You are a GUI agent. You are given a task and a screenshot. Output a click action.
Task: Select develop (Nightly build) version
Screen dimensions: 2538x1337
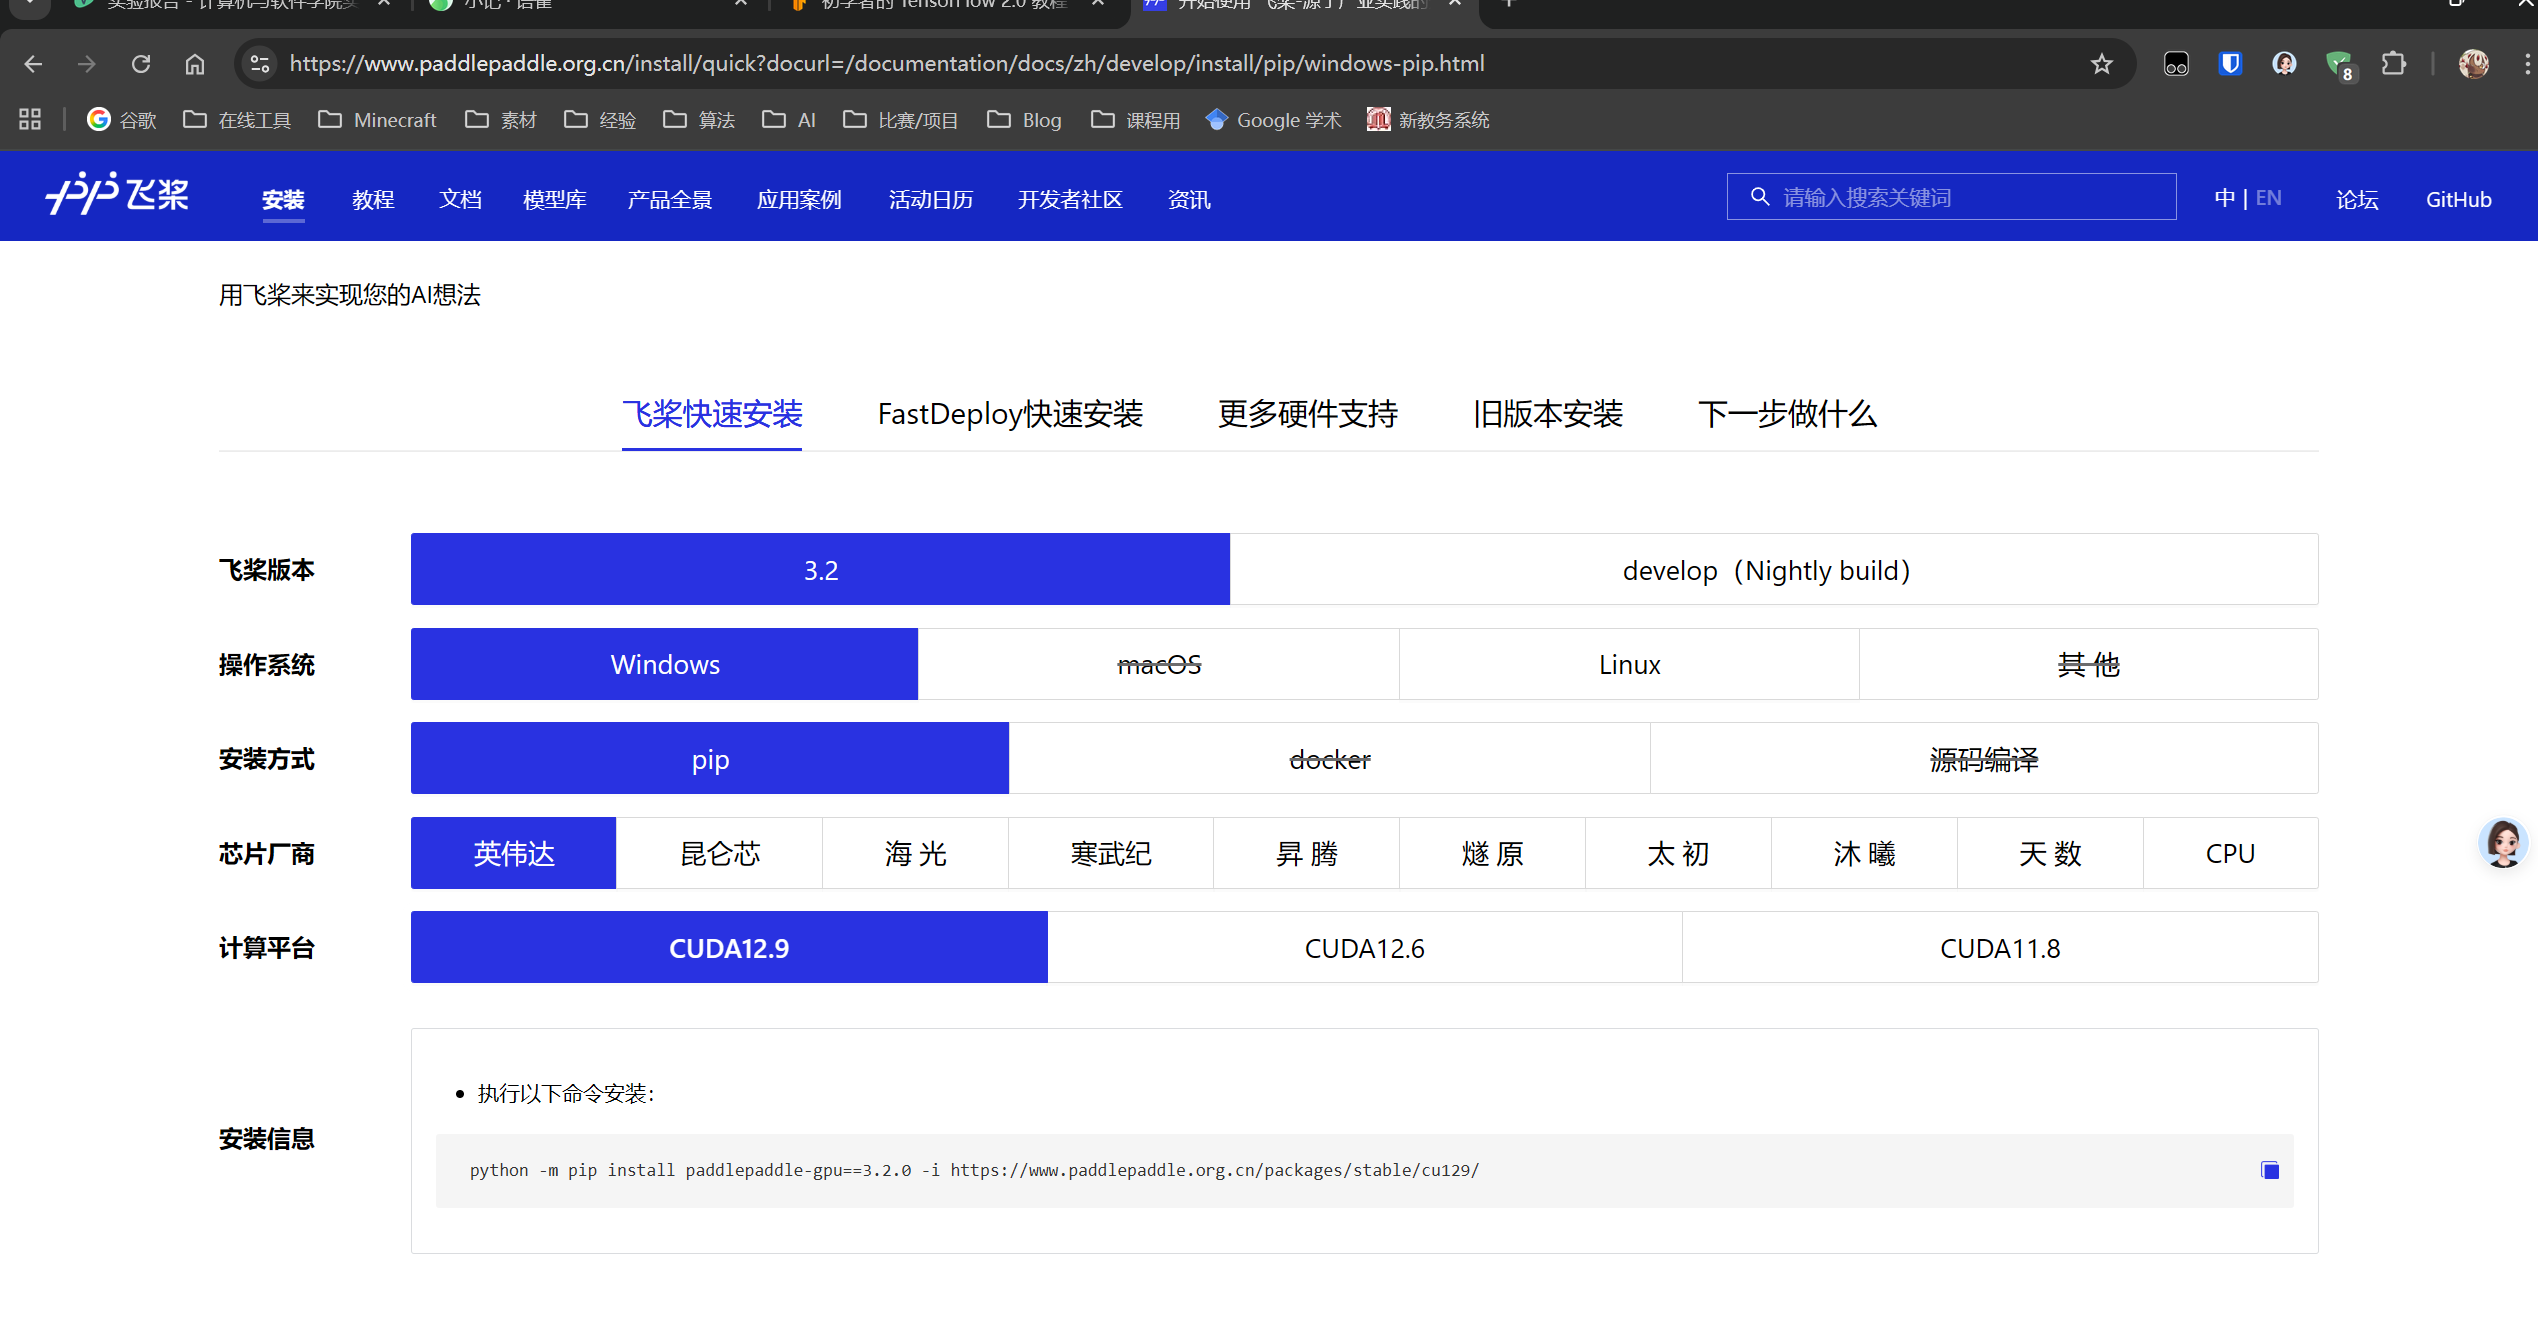pos(1767,569)
